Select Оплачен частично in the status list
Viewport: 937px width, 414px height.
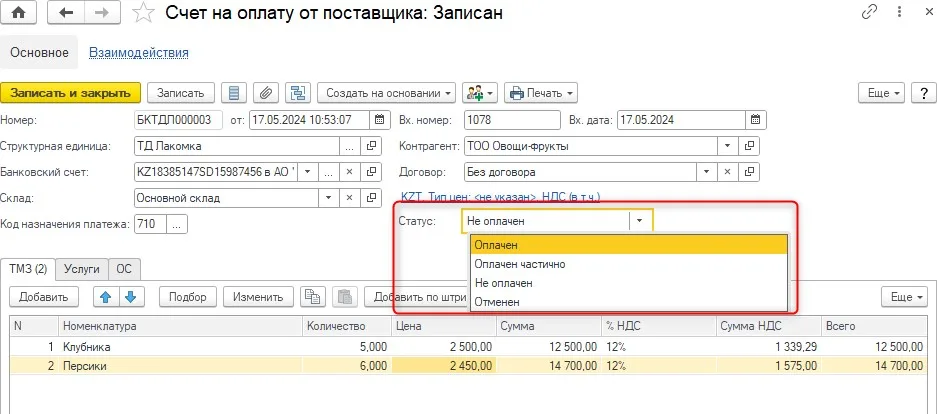pyautogui.click(x=629, y=264)
